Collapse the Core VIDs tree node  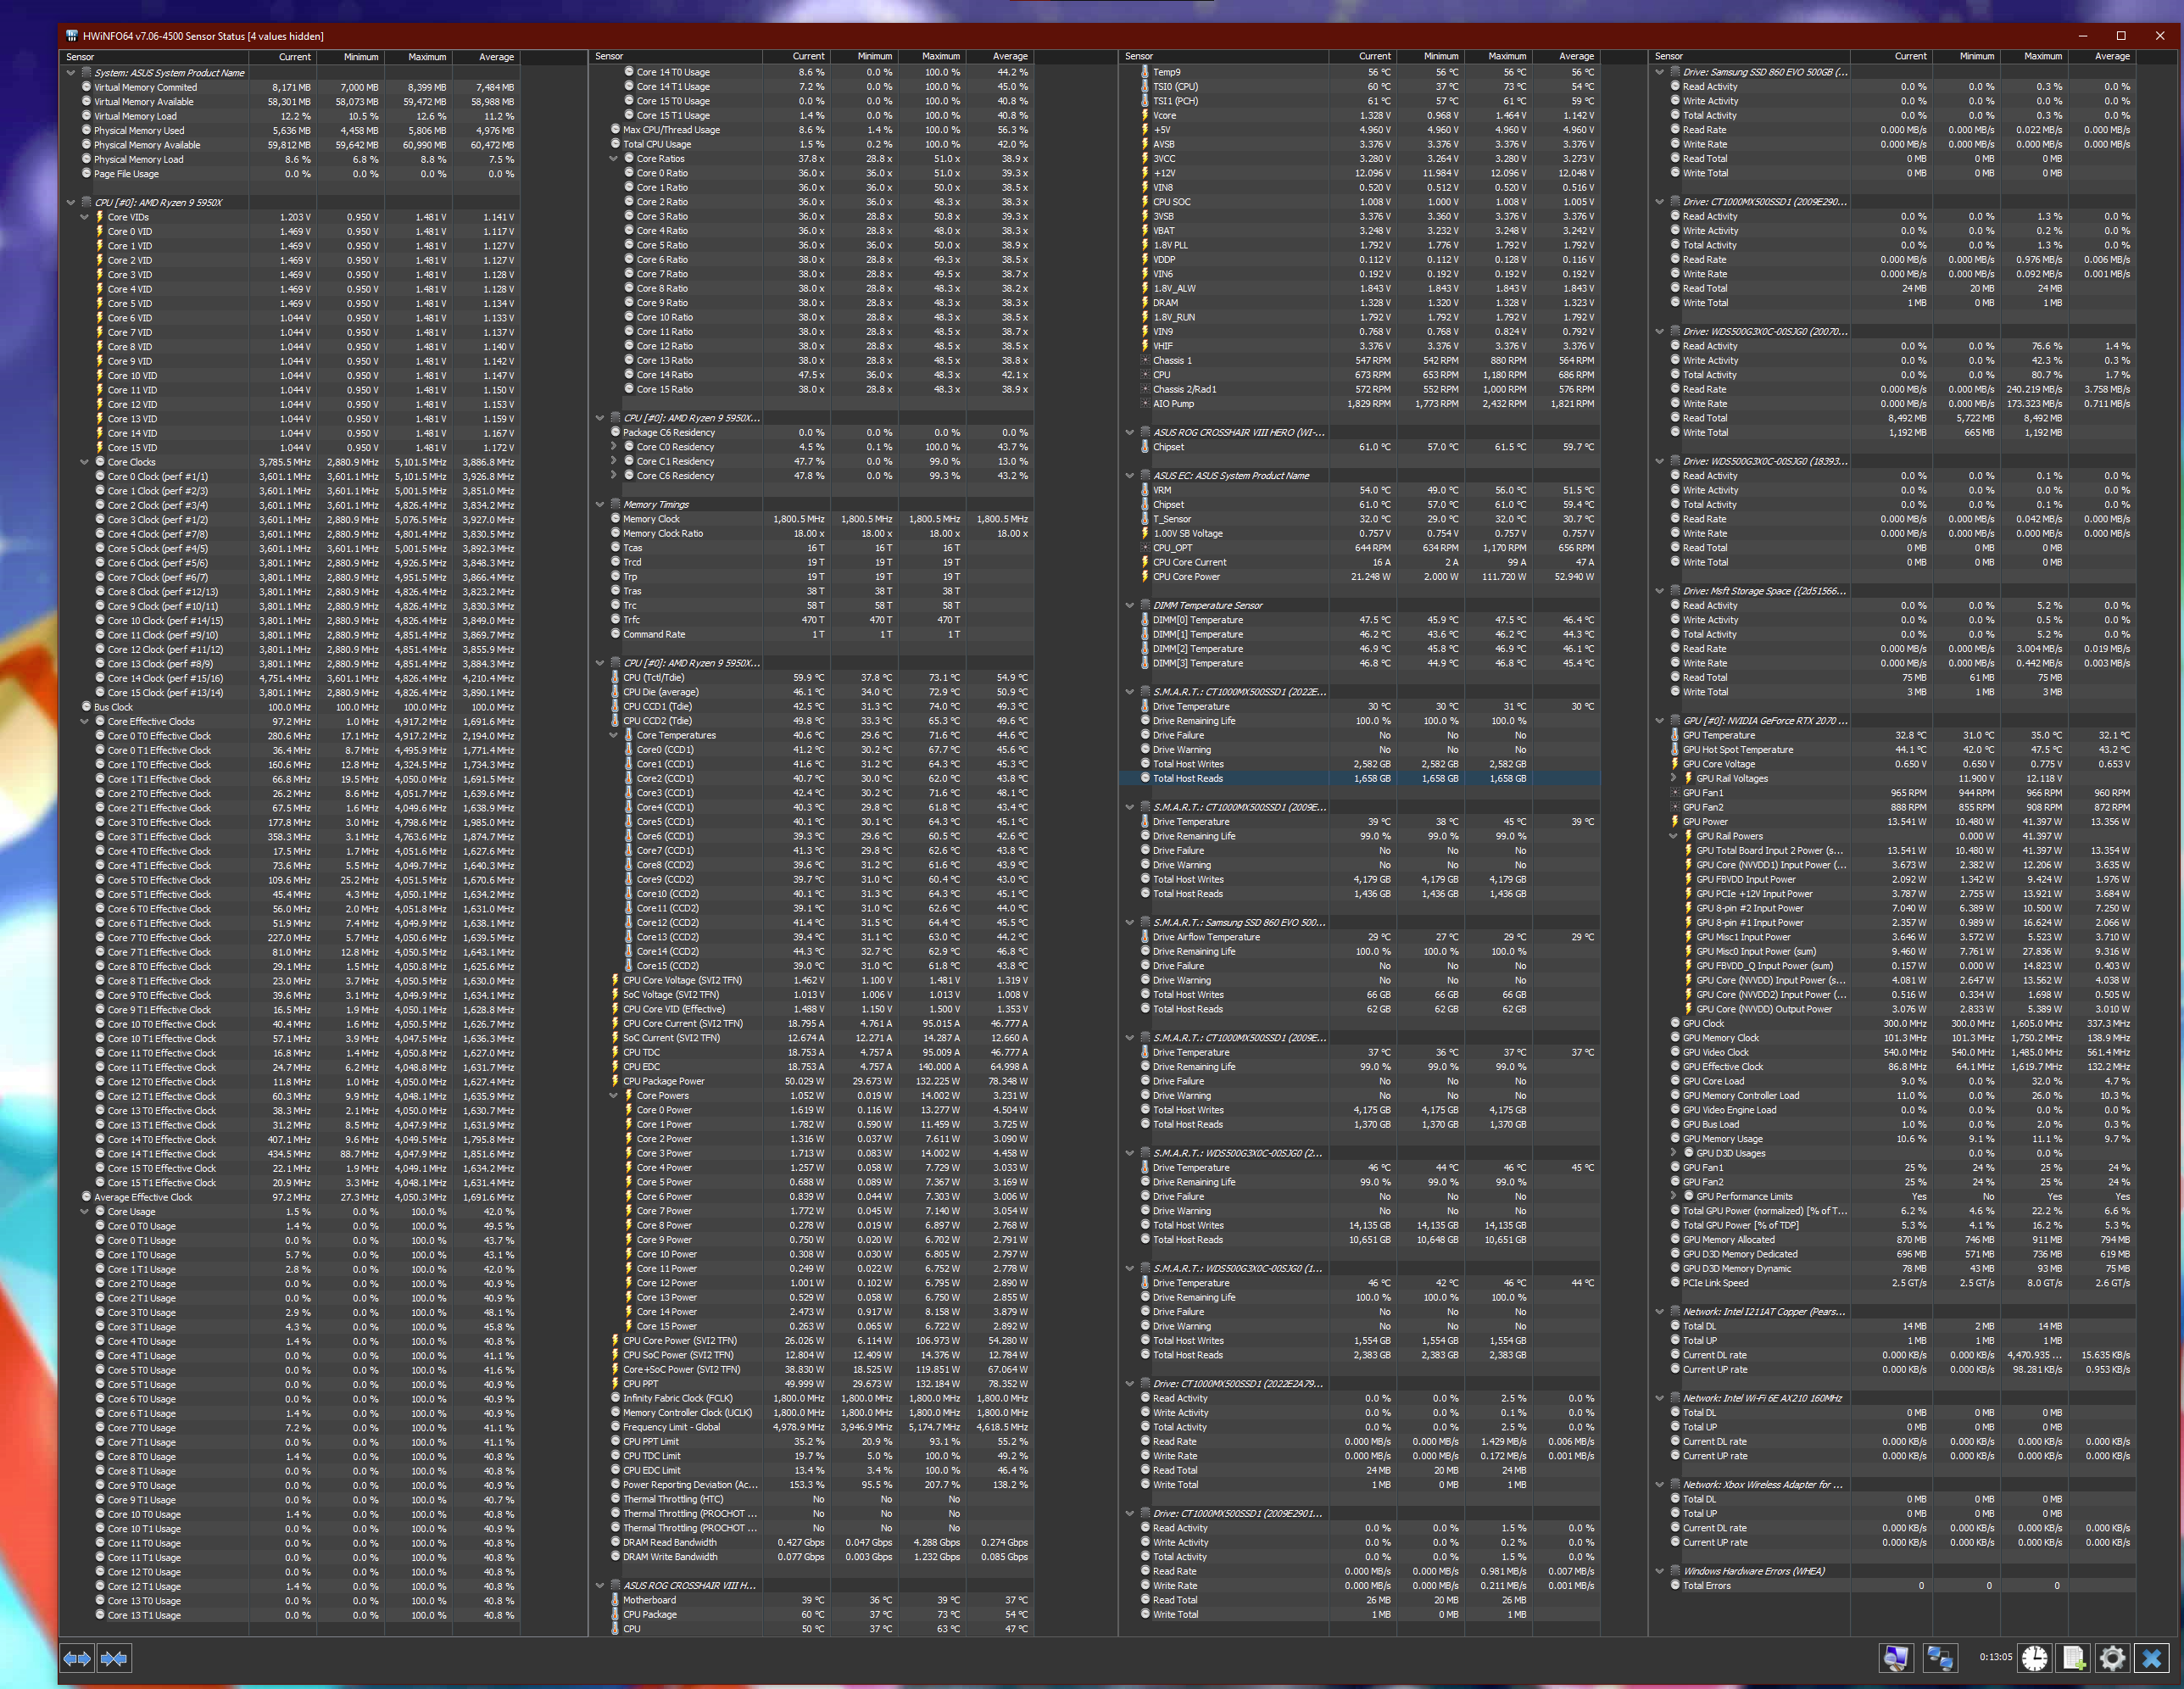(x=85, y=217)
